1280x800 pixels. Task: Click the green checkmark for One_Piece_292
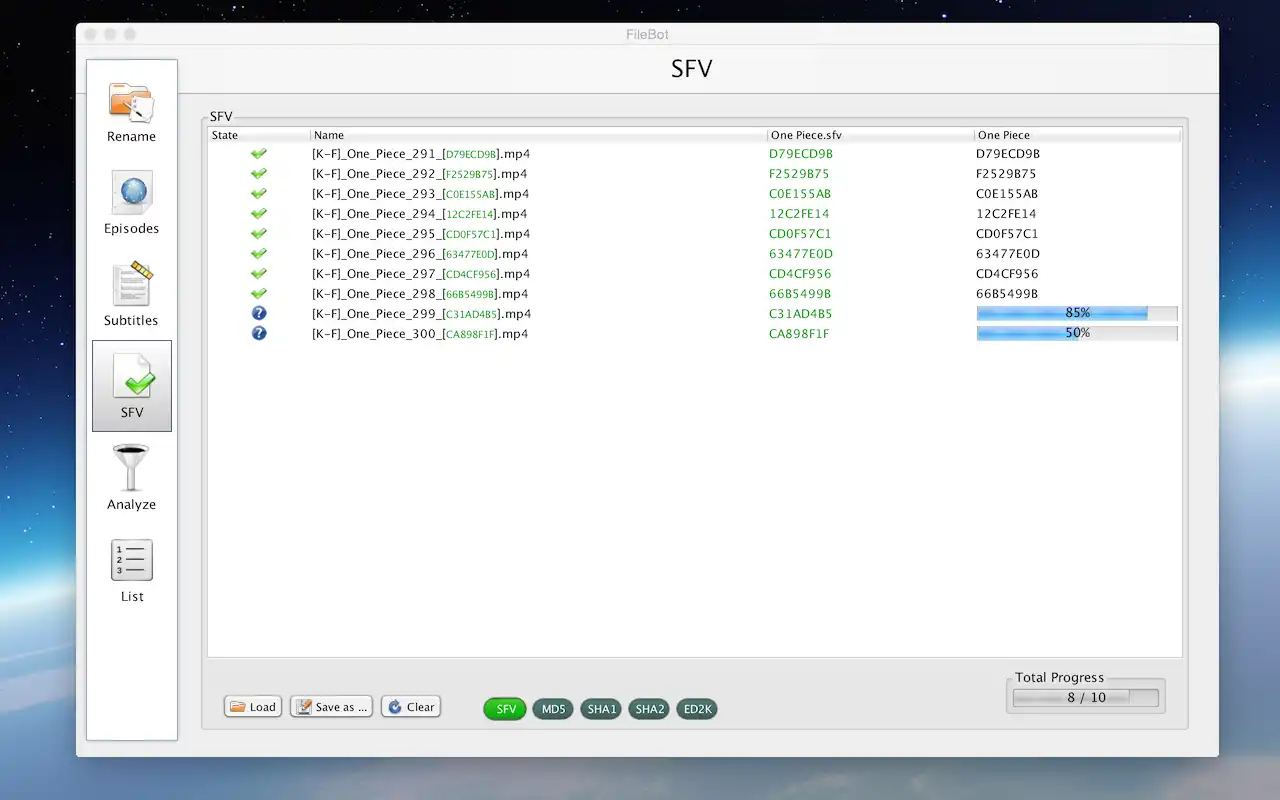click(x=259, y=174)
